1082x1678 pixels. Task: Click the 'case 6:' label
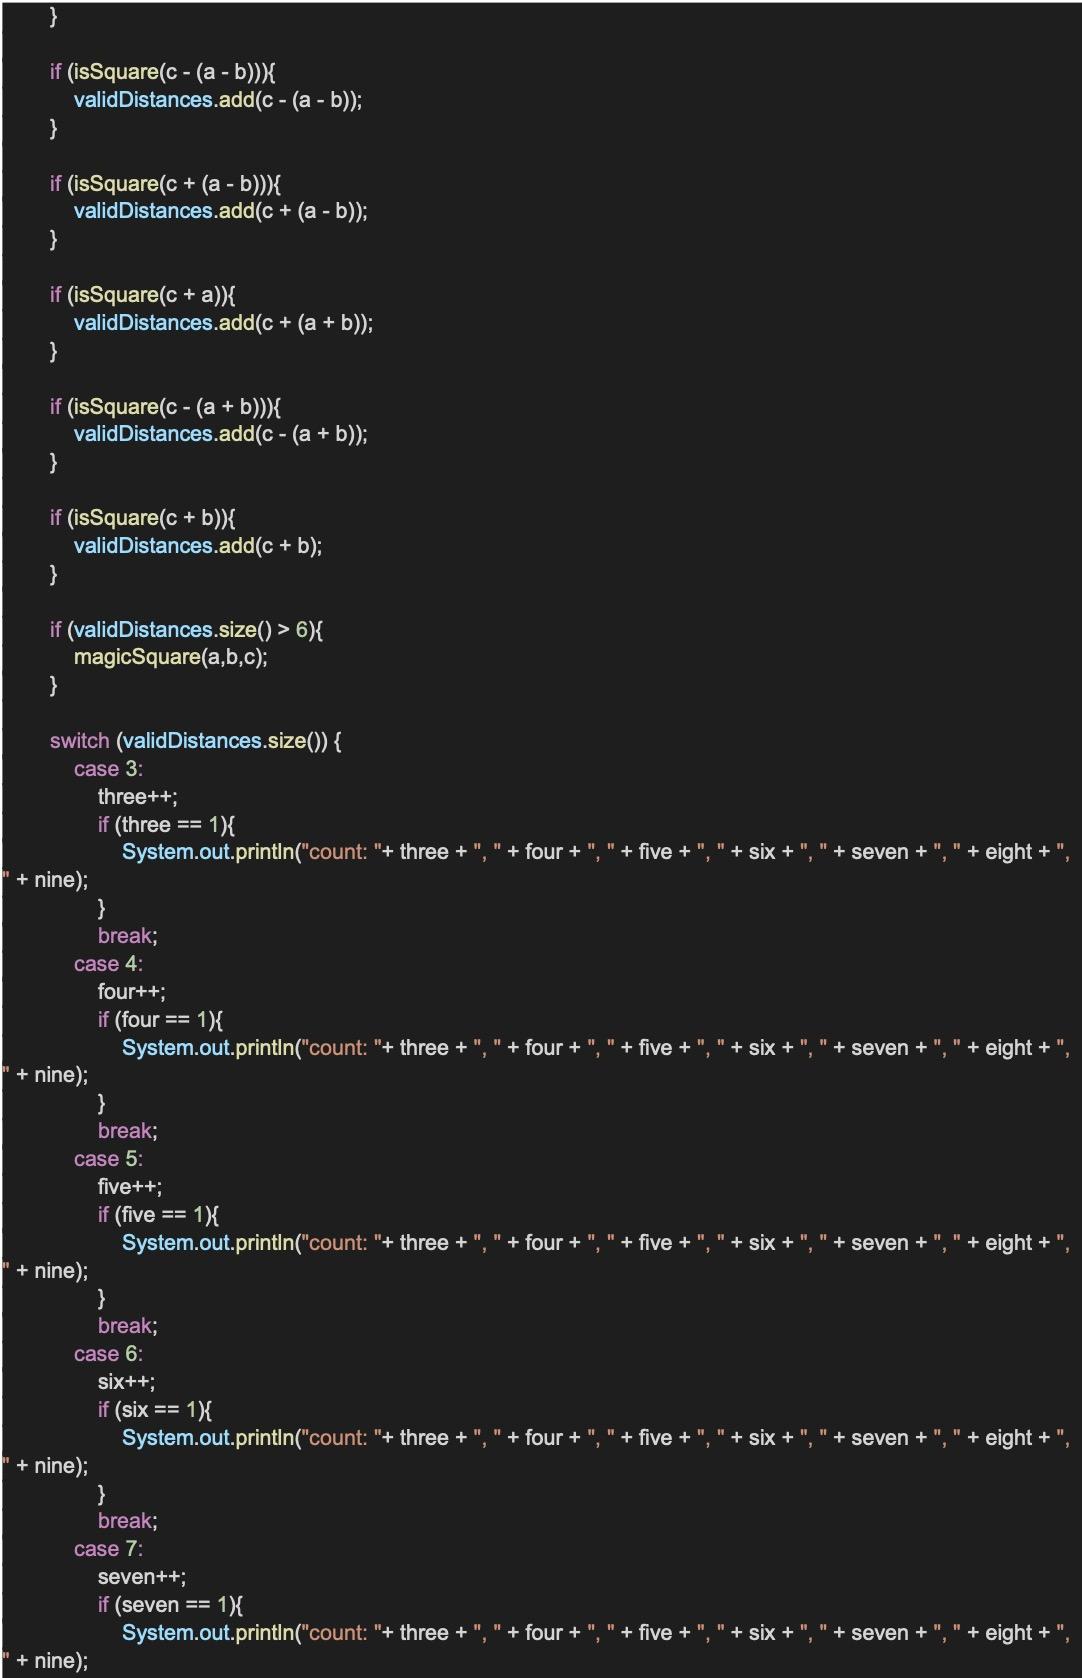[108, 1354]
